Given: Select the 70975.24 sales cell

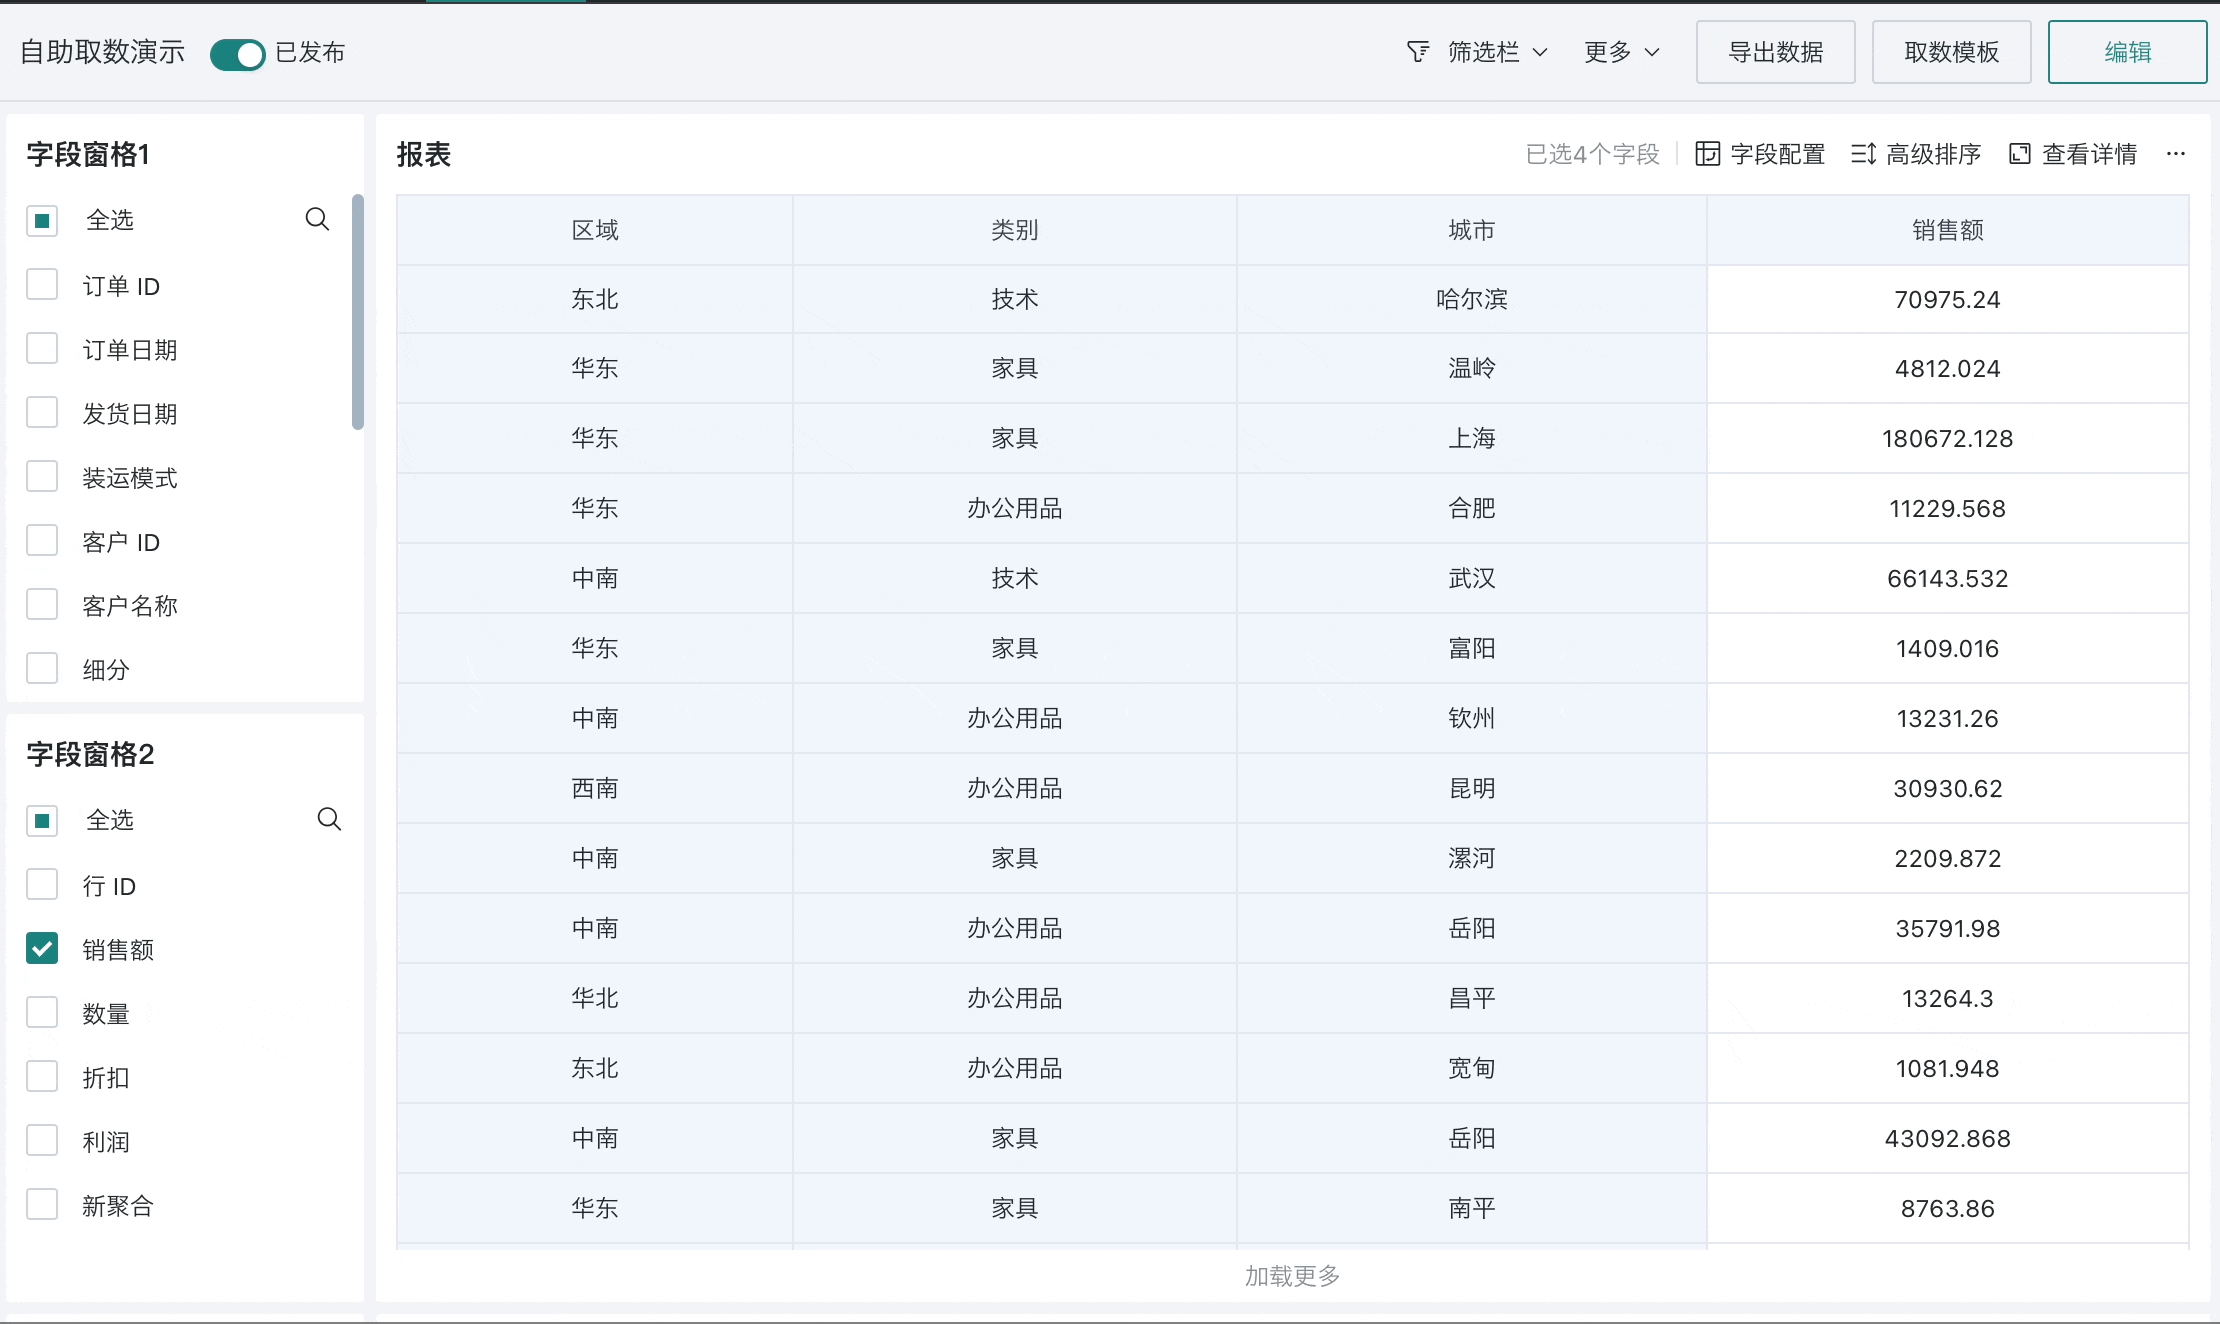Looking at the screenshot, I should coord(1948,299).
